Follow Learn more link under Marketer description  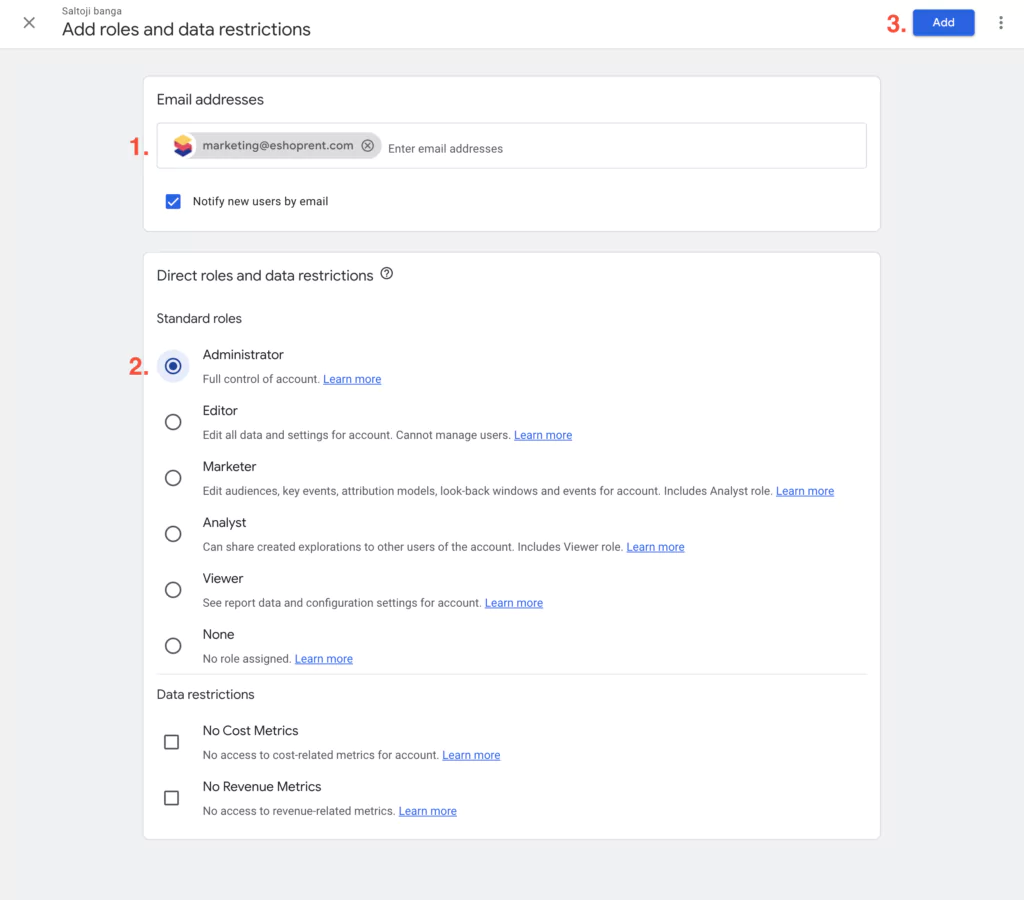[804, 492]
